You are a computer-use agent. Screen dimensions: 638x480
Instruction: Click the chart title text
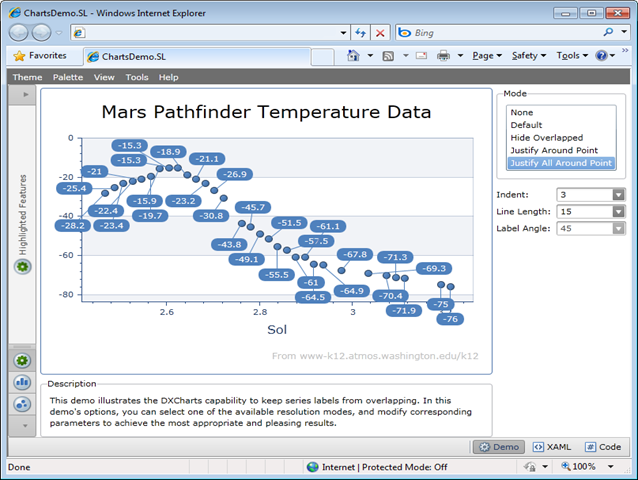pos(266,112)
